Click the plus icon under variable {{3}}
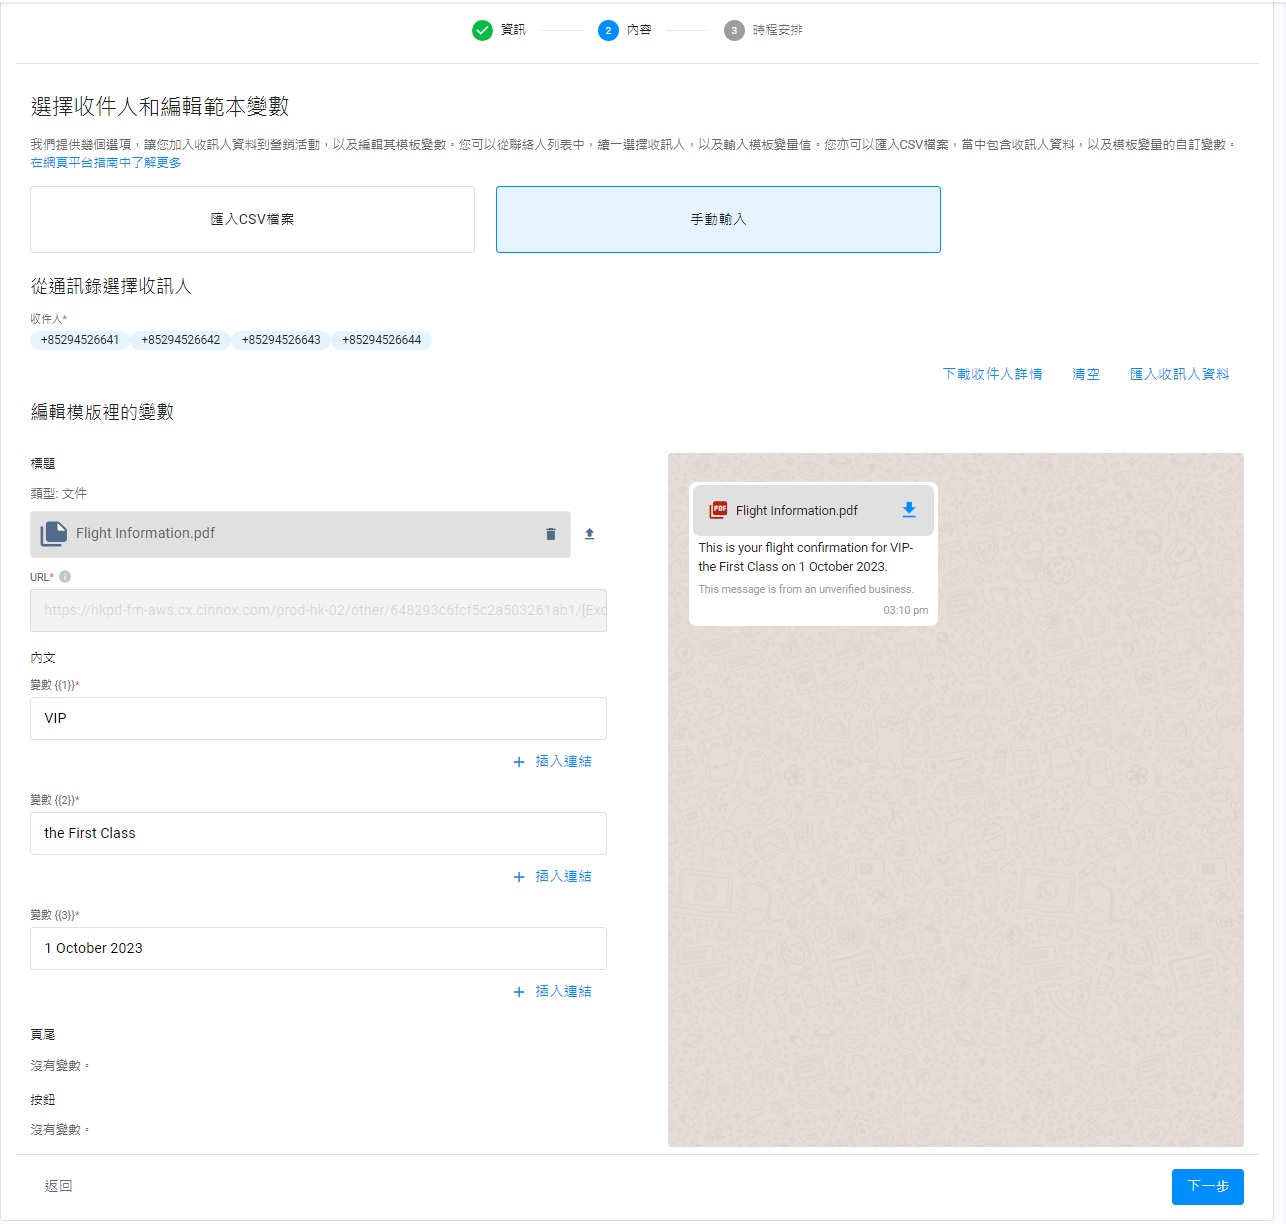The width and height of the screenshot is (1286, 1224). [519, 992]
